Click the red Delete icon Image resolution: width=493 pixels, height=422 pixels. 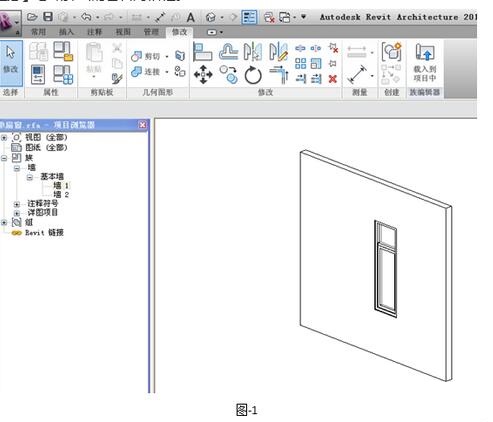[333, 79]
